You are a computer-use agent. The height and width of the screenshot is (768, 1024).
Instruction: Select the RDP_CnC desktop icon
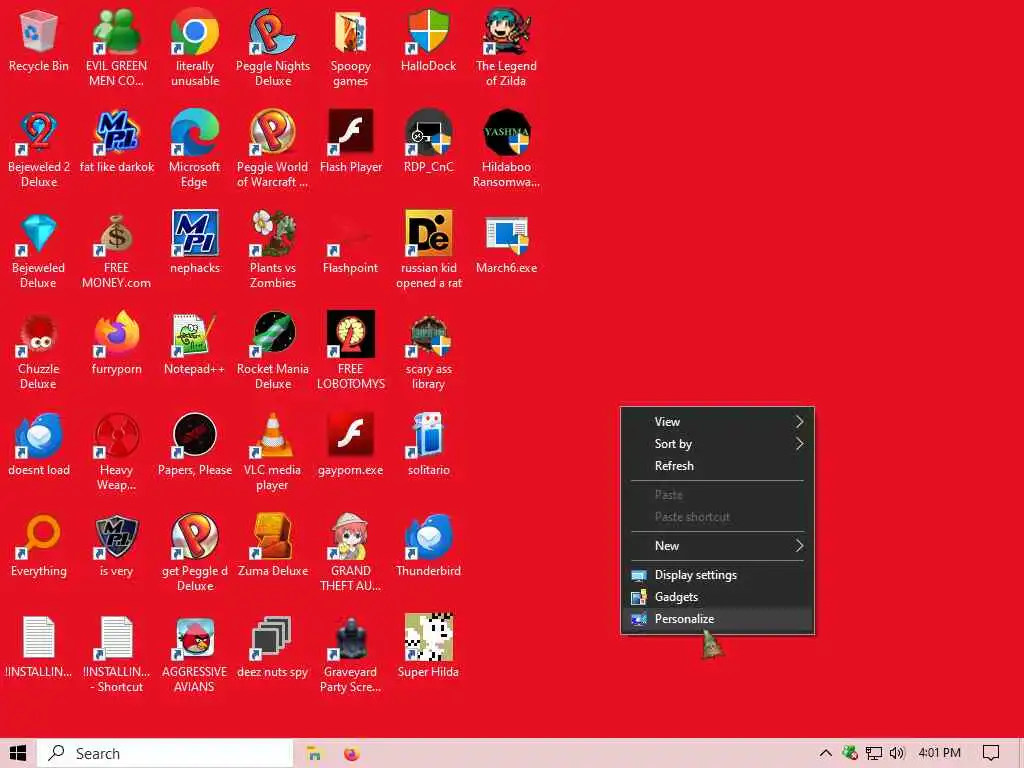428,132
